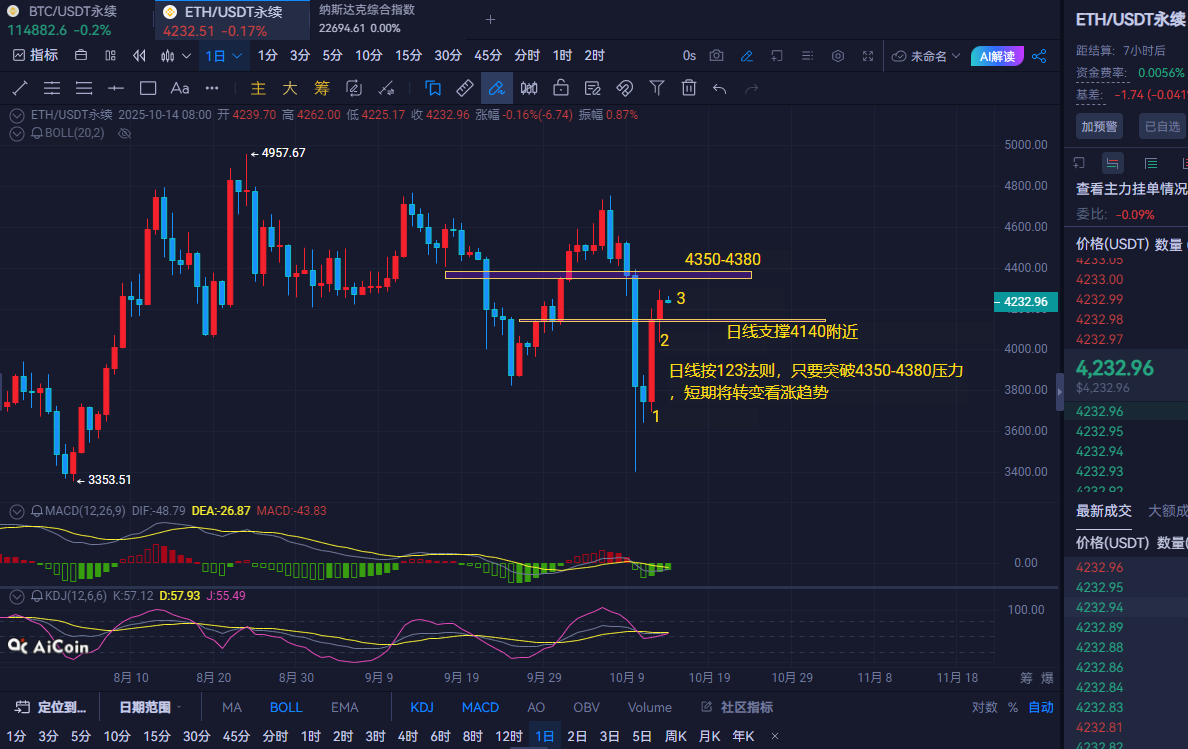
Task: Toggle the BOLL indicator button
Action: [x=286, y=707]
